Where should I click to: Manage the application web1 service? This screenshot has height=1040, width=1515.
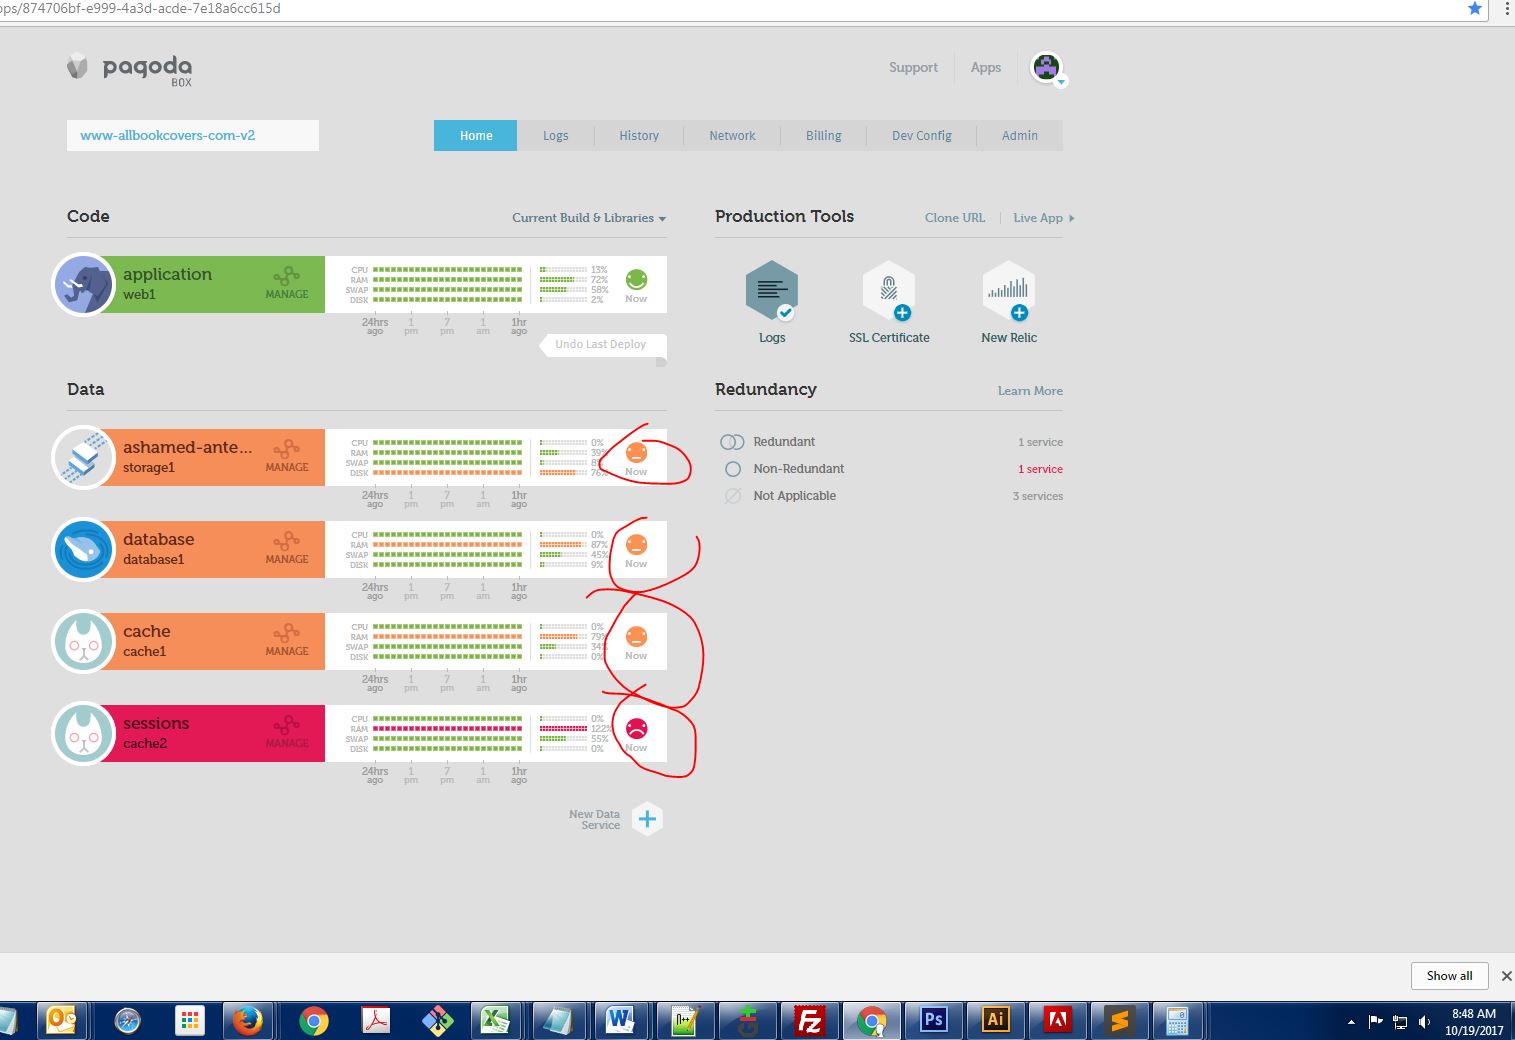[x=287, y=284]
